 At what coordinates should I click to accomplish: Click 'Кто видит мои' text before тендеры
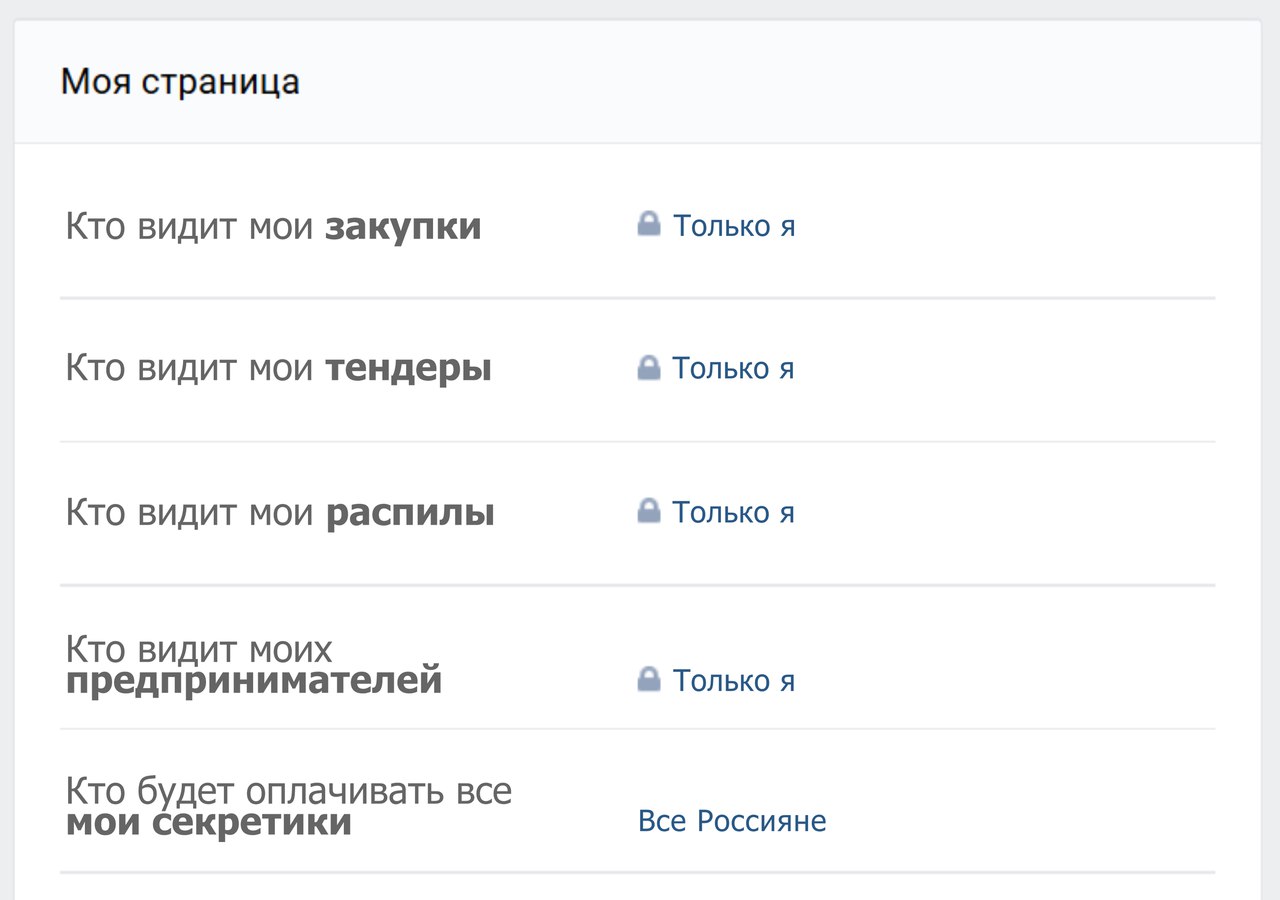point(190,370)
